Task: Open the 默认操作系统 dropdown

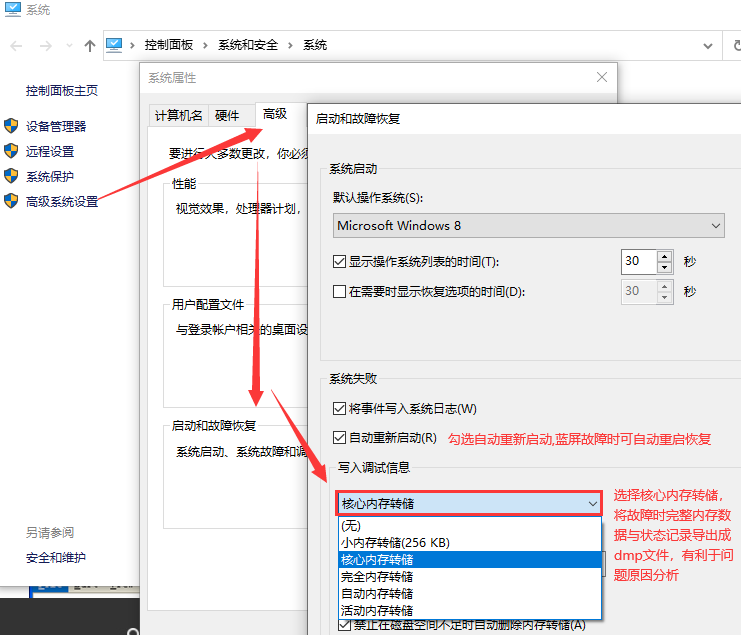Action: pyautogui.click(x=529, y=226)
